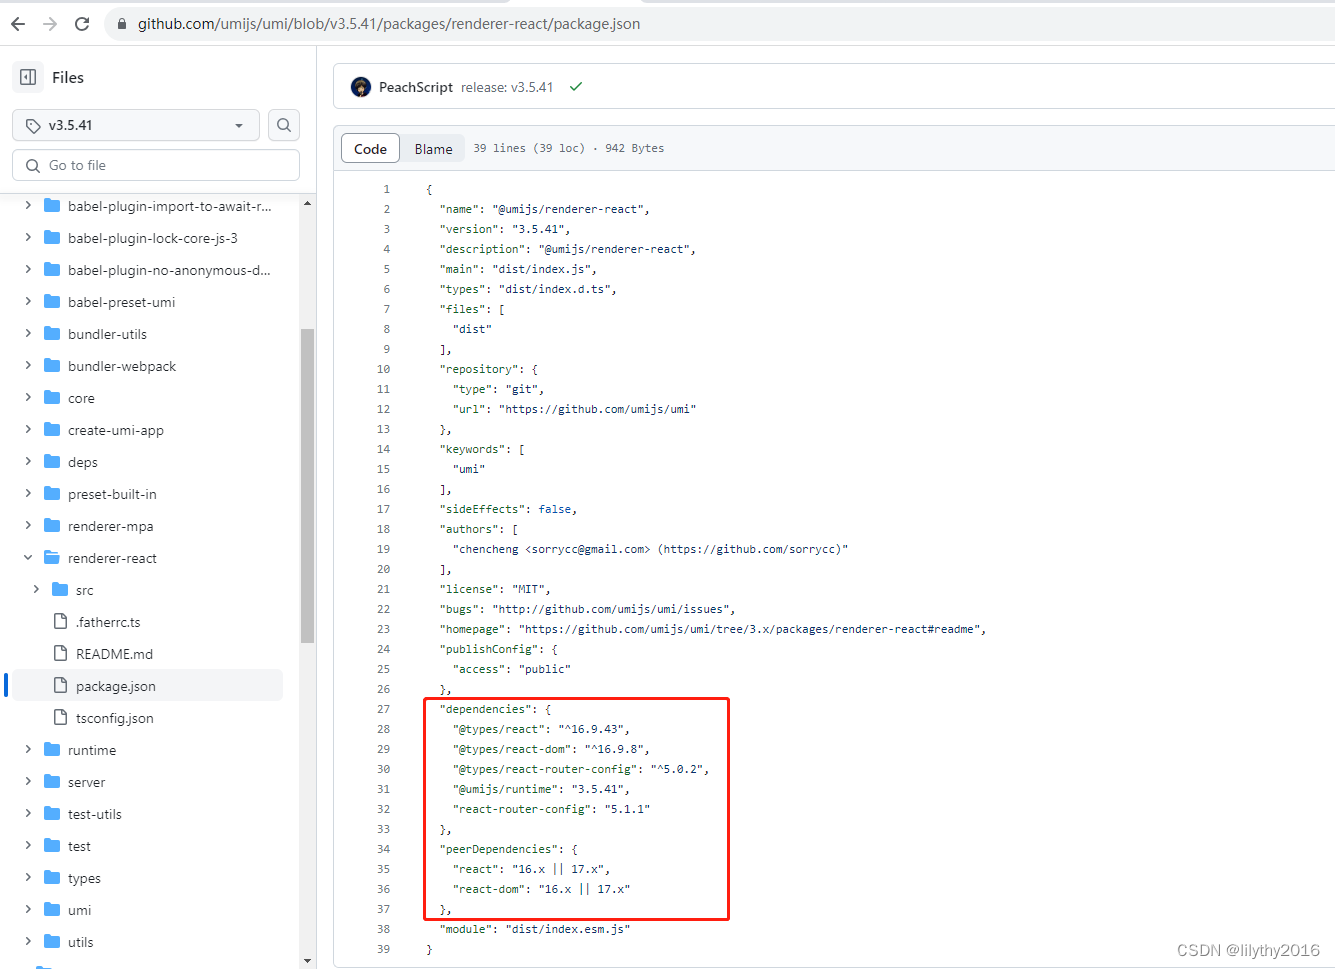The width and height of the screenshot is (1335, 969).
Task: Click the renderer-mpa folder icon
Action: tap(52, 526)
